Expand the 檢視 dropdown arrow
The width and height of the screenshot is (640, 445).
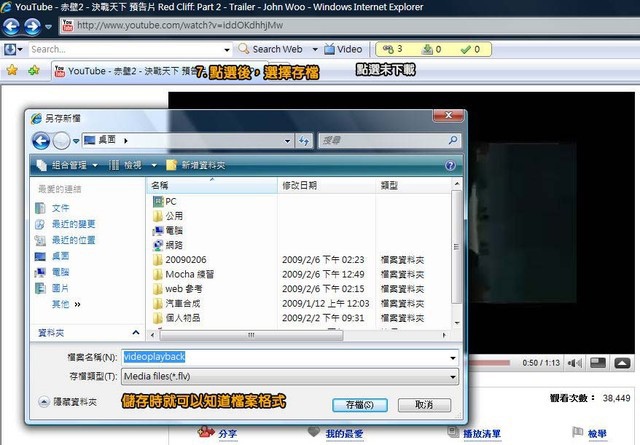click(154, 165)
